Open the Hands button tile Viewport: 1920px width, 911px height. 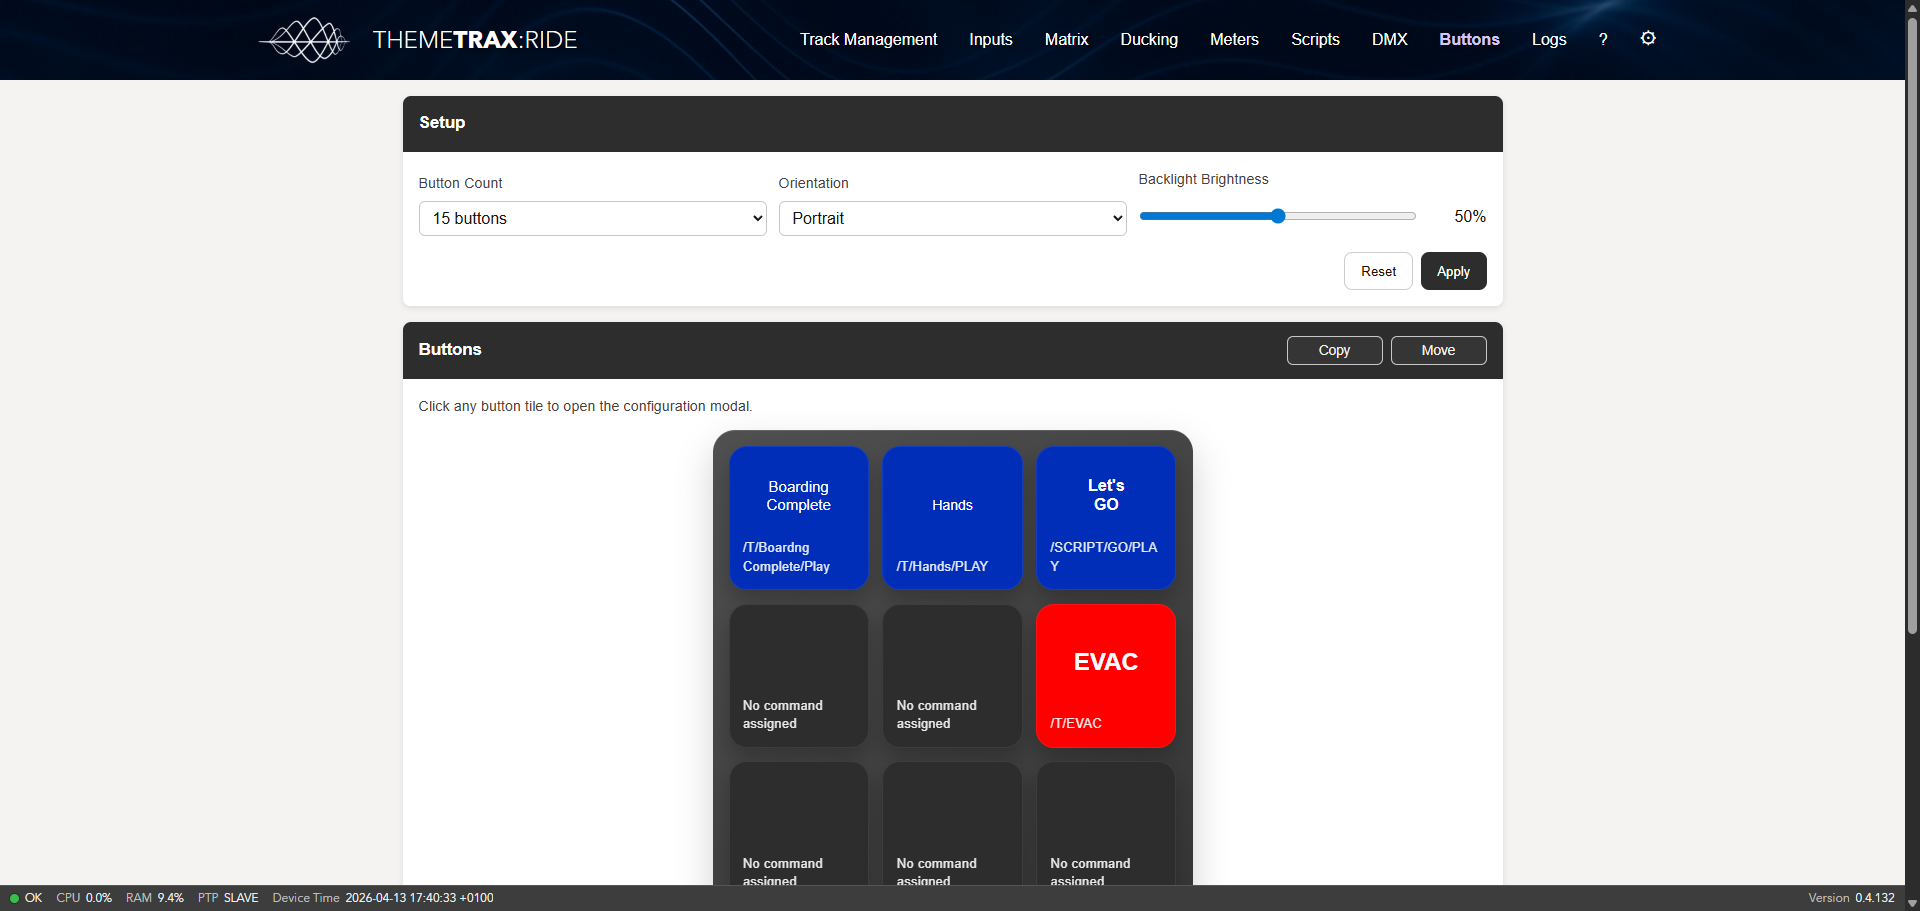[x=952, y=518]
